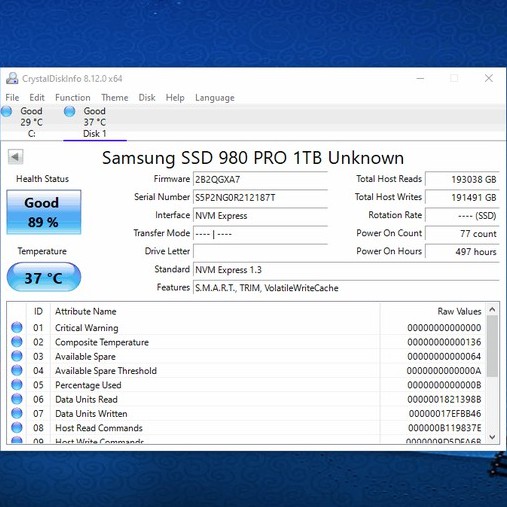The image size is (507, 507).
Task: Click status dot for Data Units Written row
Action: (17, 413)
